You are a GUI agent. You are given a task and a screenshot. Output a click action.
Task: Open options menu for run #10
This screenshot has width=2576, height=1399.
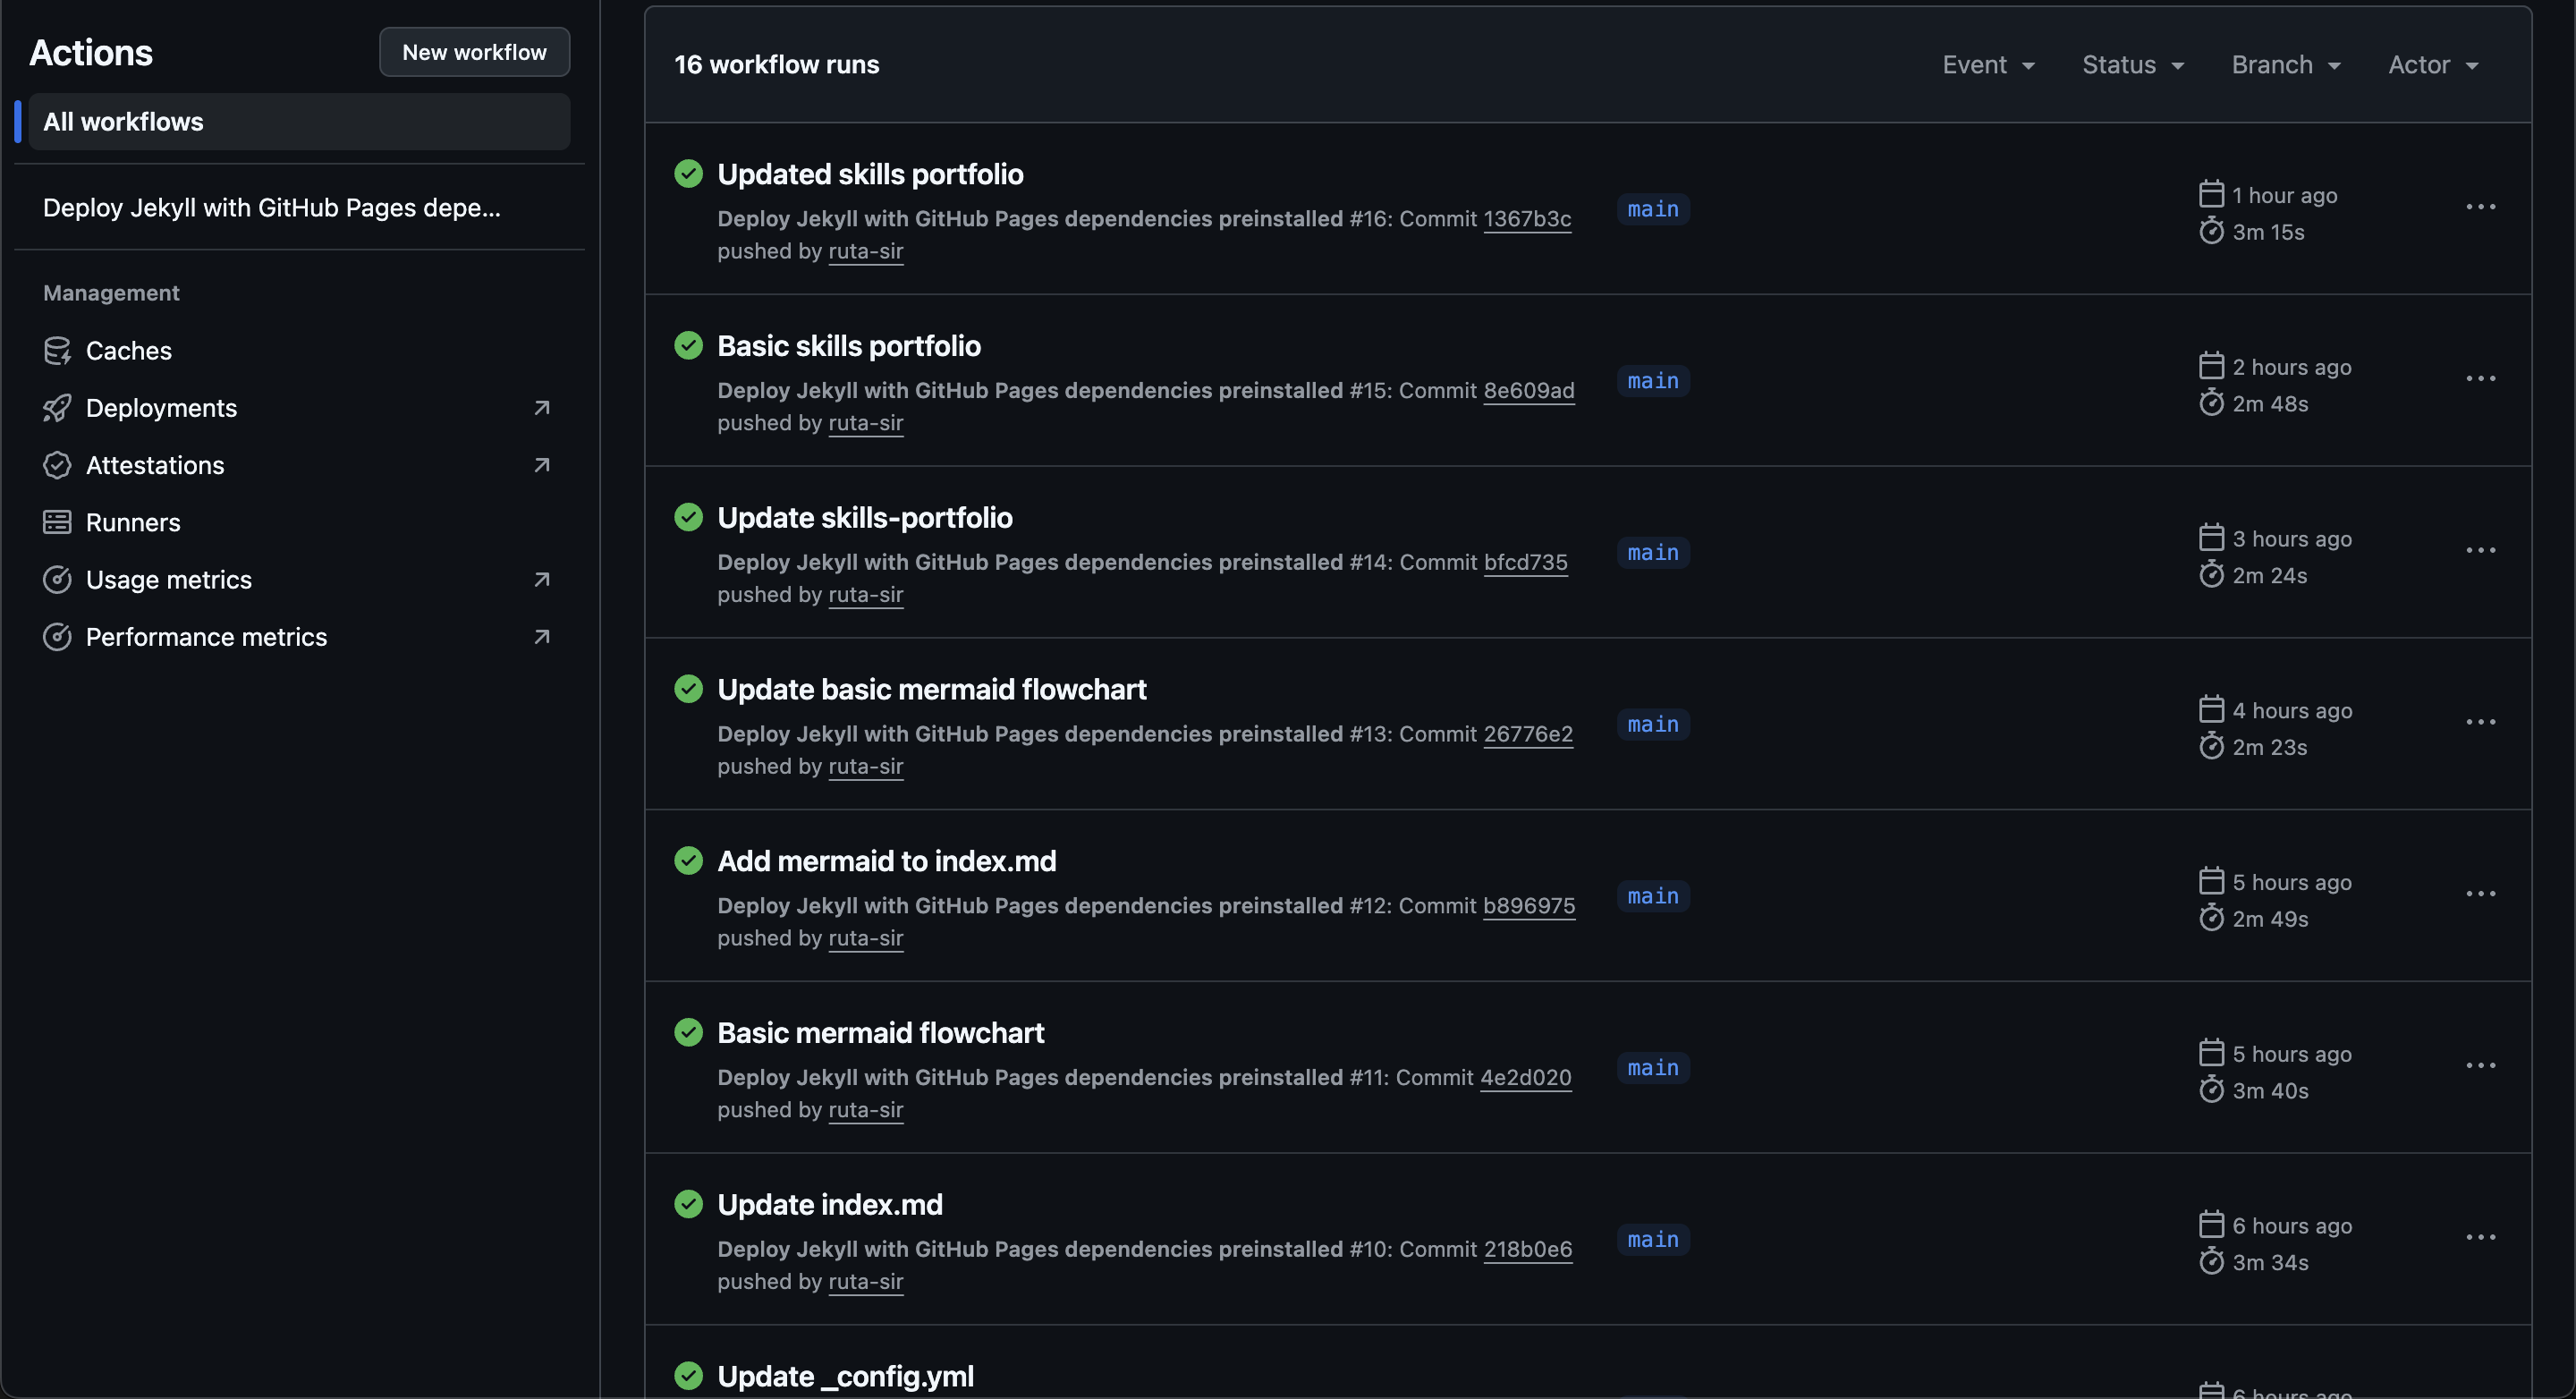2481,1238
